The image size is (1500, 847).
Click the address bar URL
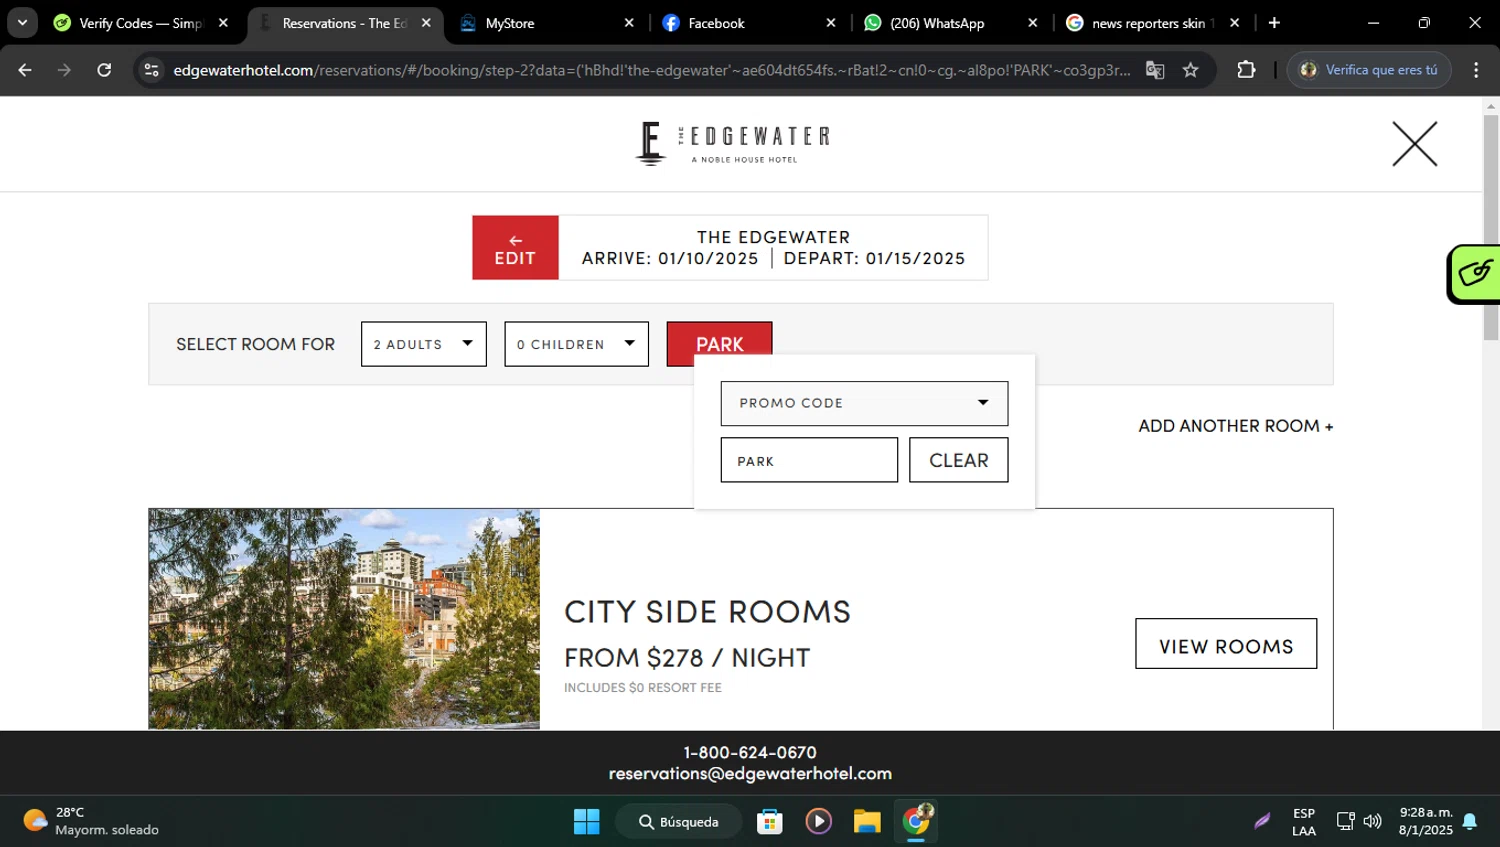(x=651, y=70)
